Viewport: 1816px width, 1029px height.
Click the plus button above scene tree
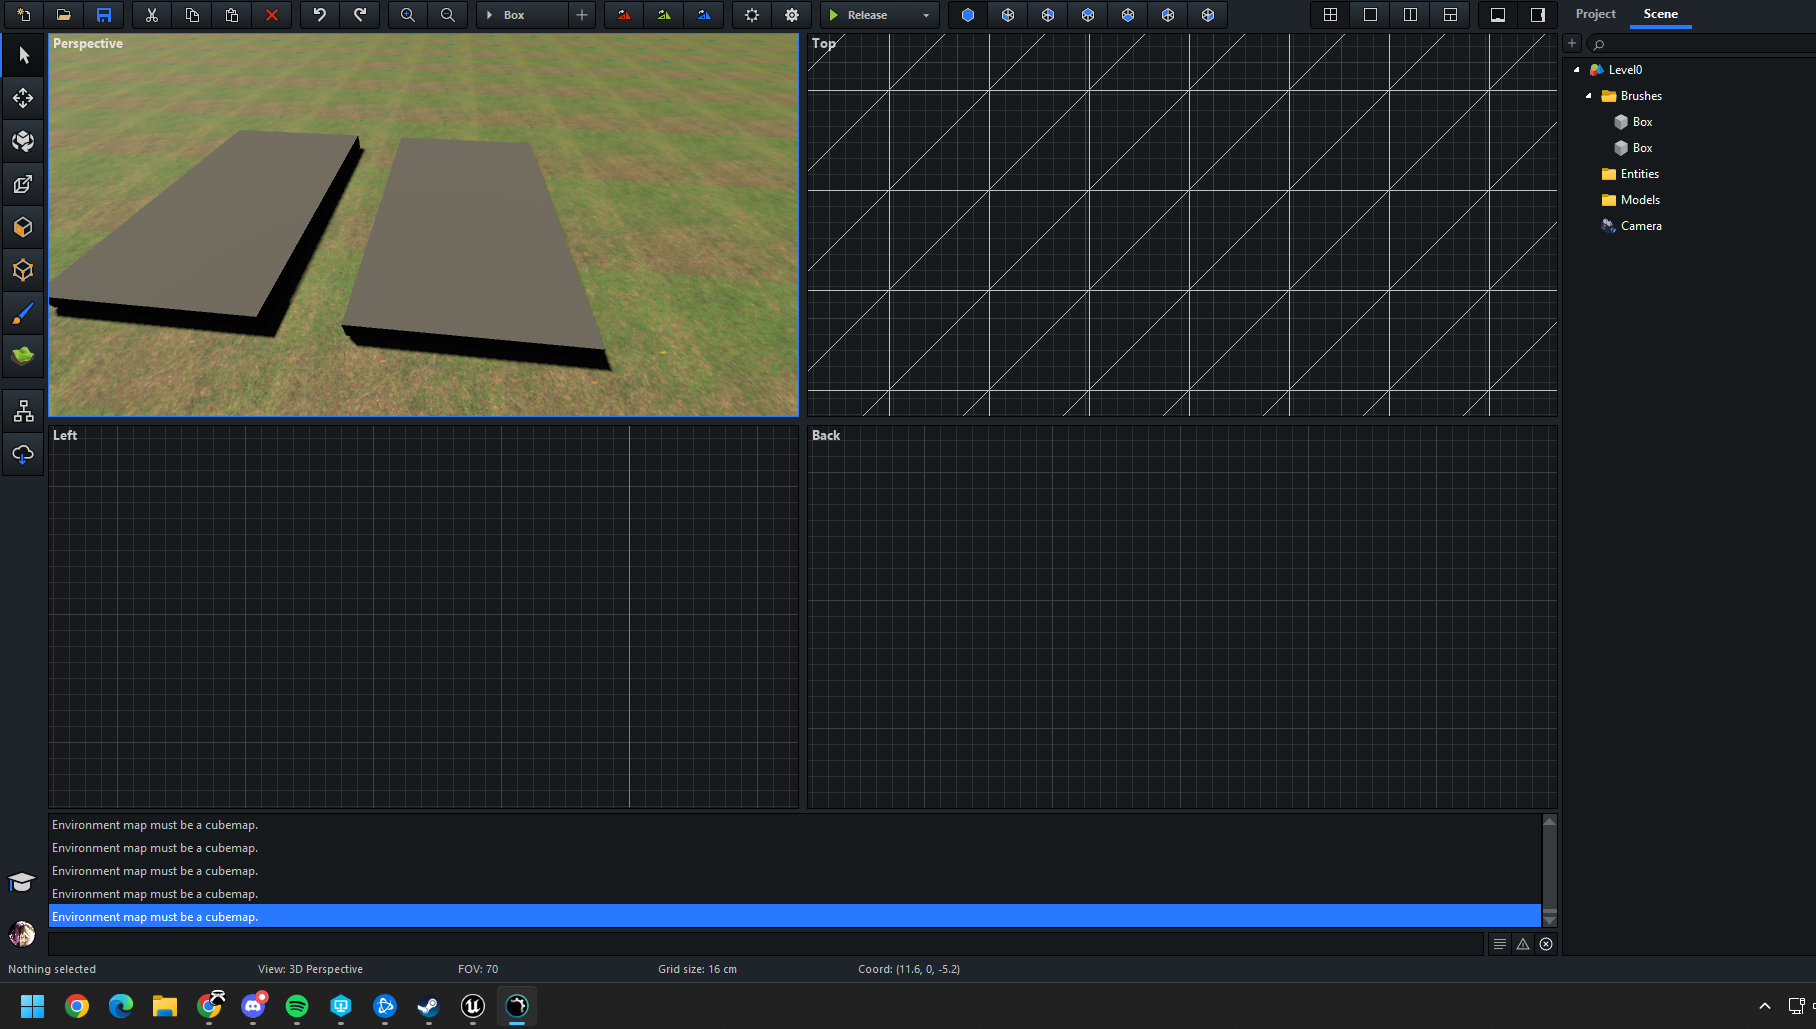point(1572,43)
